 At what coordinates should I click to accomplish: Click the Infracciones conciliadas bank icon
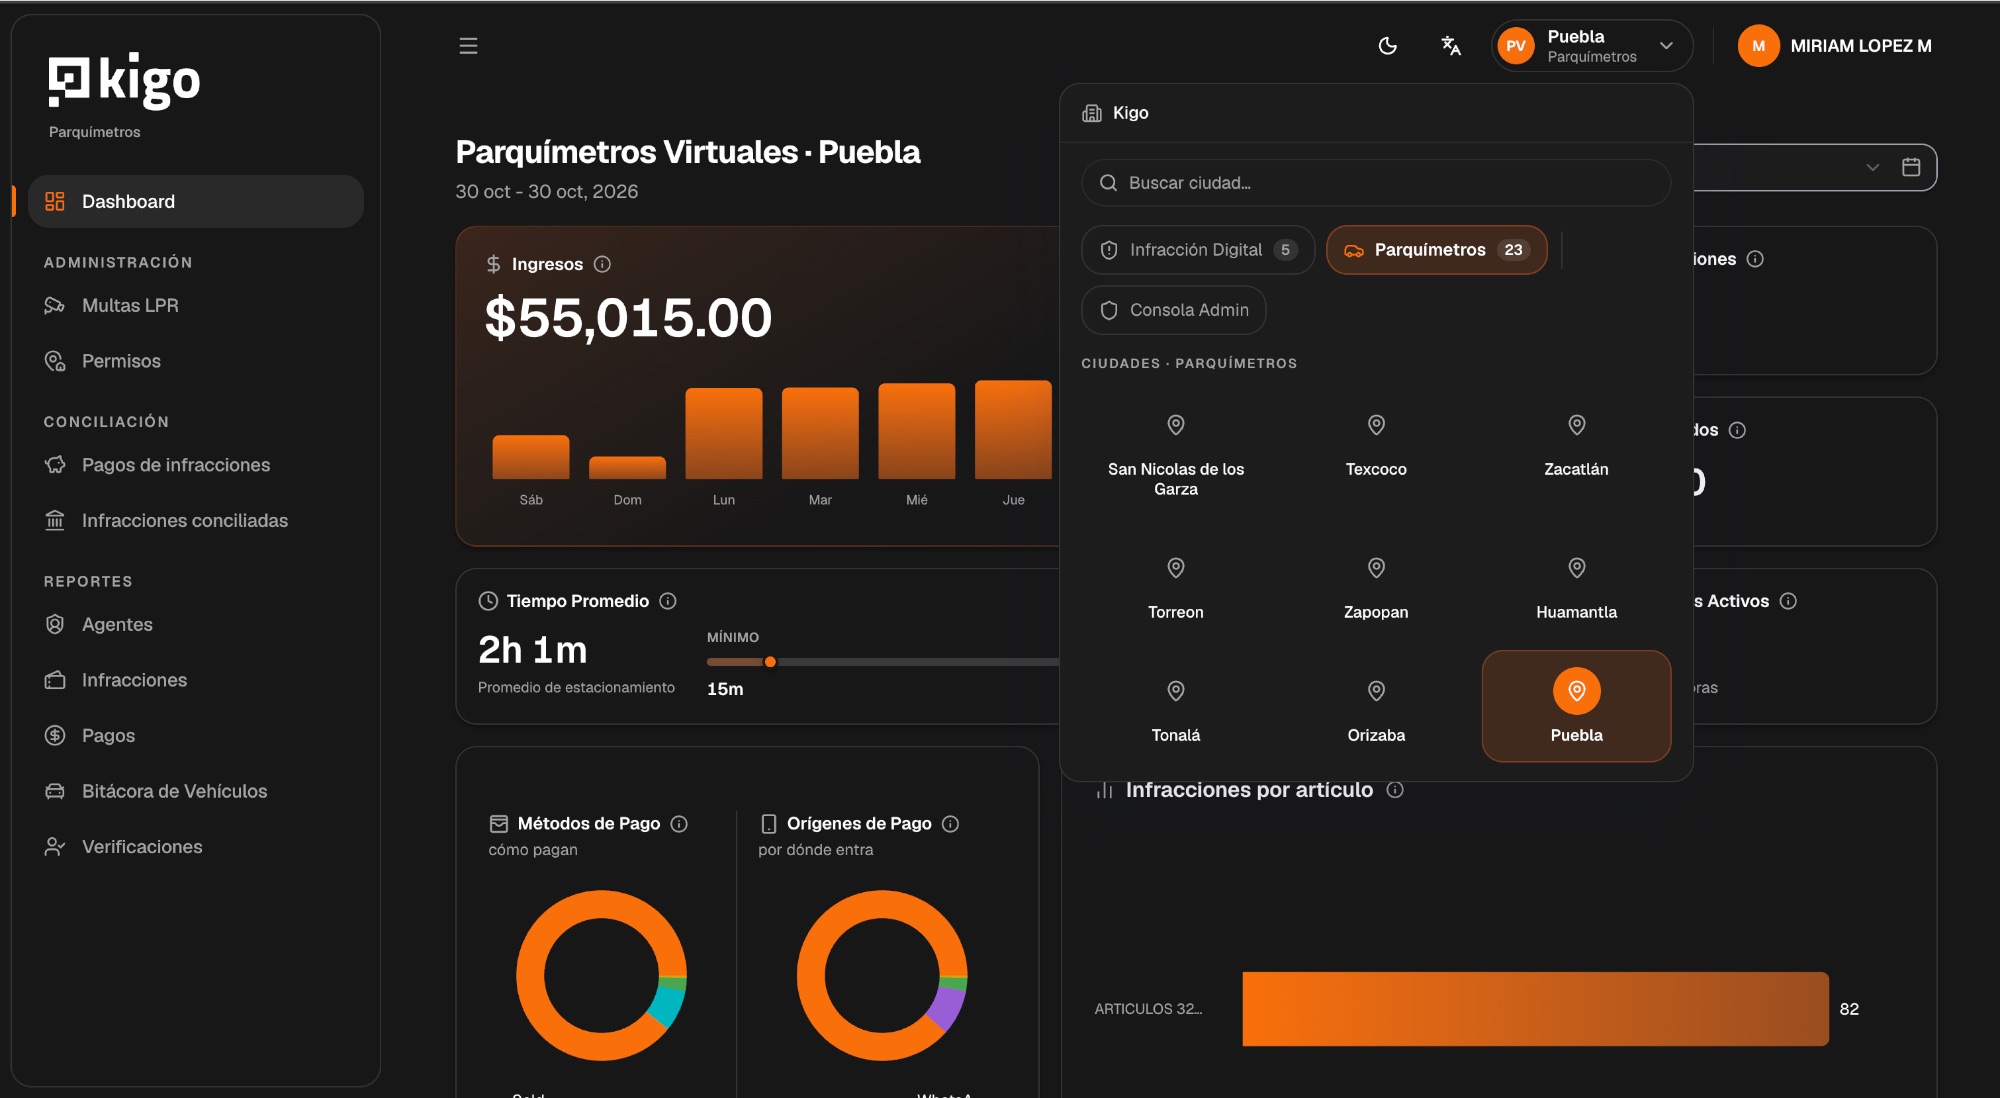[x=55, y=521]
